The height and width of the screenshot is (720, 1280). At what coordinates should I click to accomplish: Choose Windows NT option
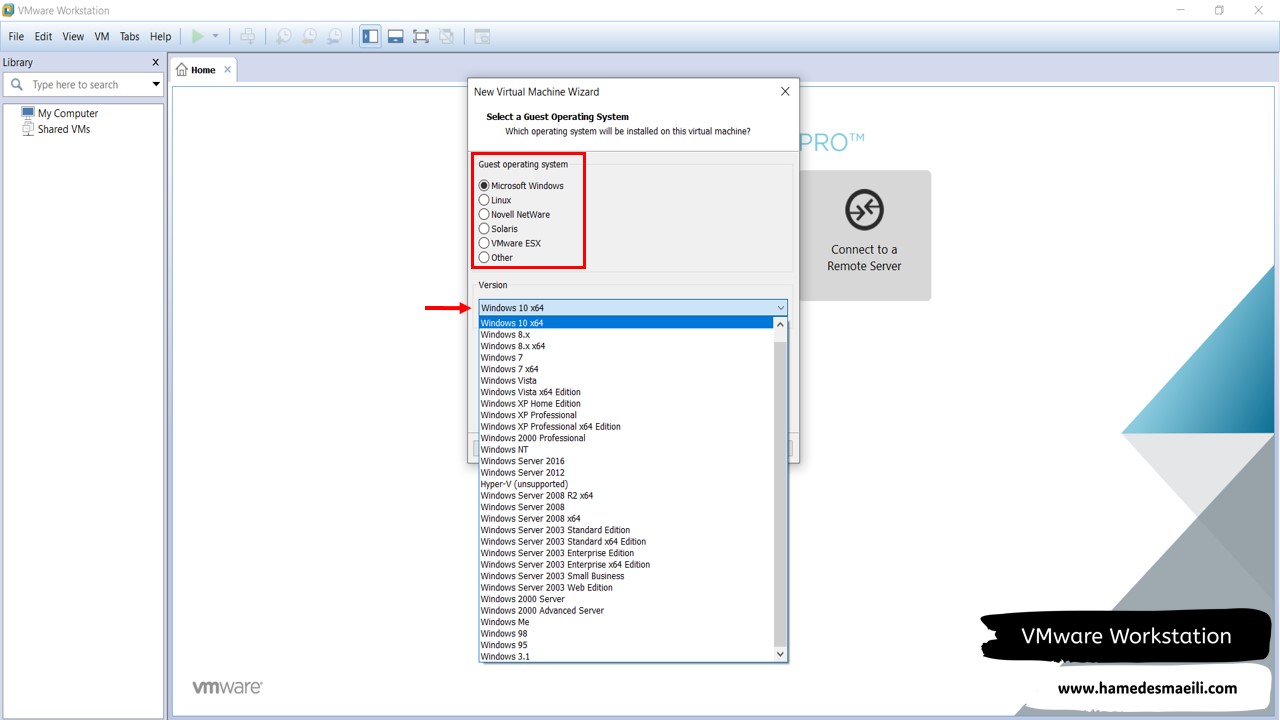(626, 450)
